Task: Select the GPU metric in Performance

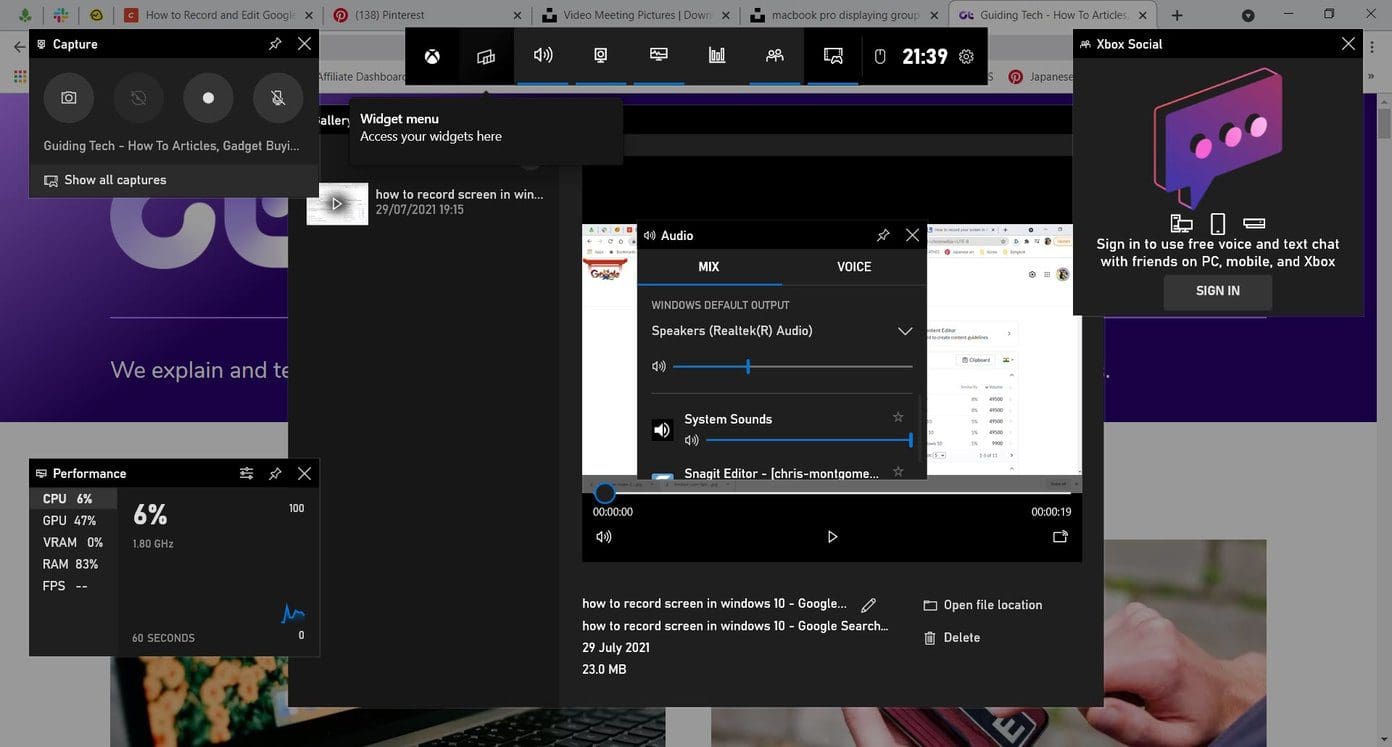Action: 73,521
